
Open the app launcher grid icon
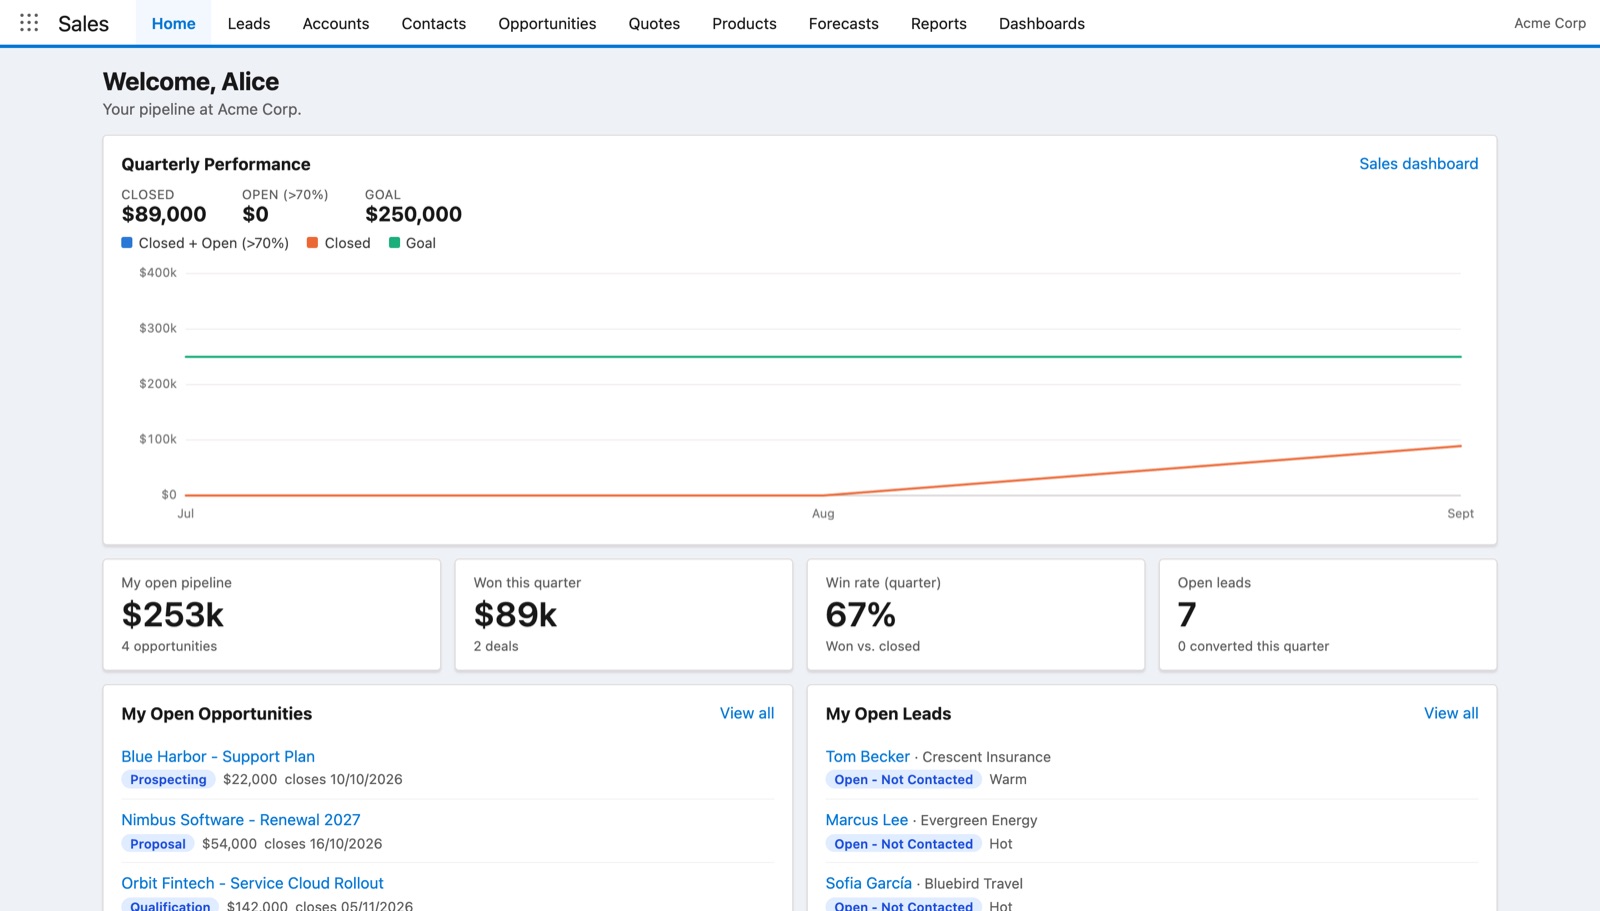pos(29,22)
